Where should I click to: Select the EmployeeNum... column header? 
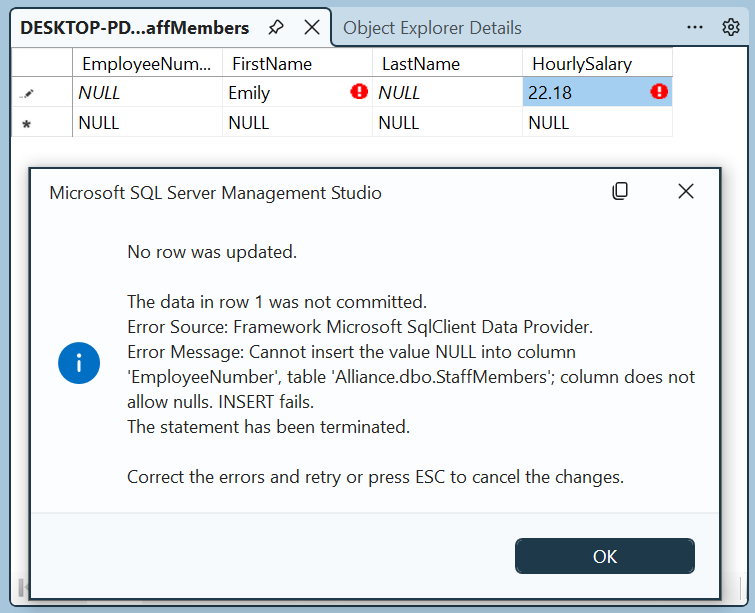tap(147, 63)
